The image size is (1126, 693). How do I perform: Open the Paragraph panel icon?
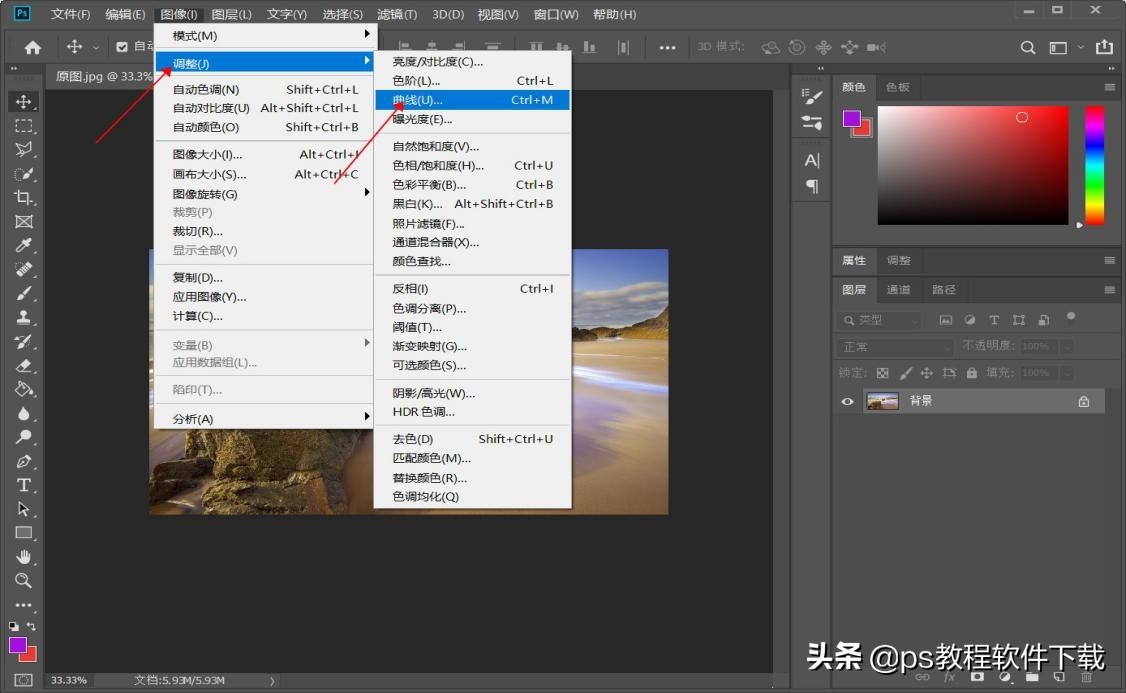(x=812, y=187)
